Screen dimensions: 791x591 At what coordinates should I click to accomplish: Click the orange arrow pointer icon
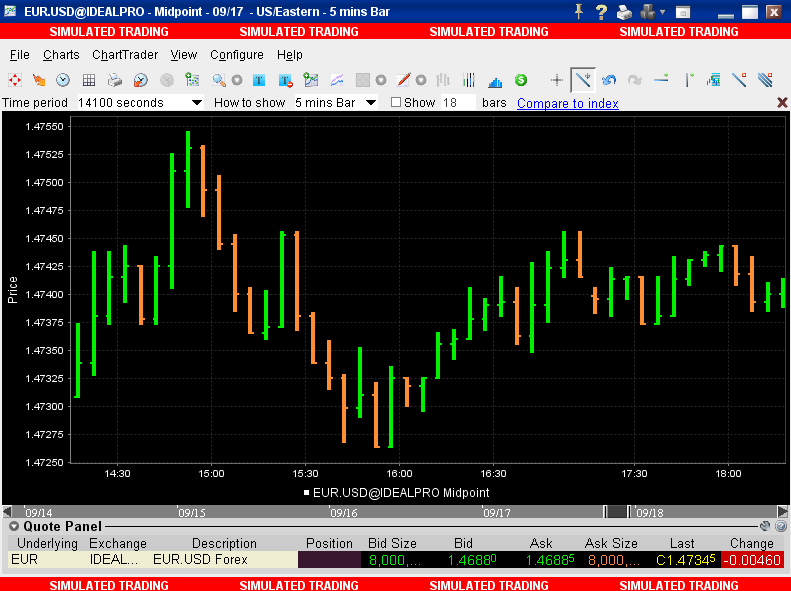pos(39,80)
